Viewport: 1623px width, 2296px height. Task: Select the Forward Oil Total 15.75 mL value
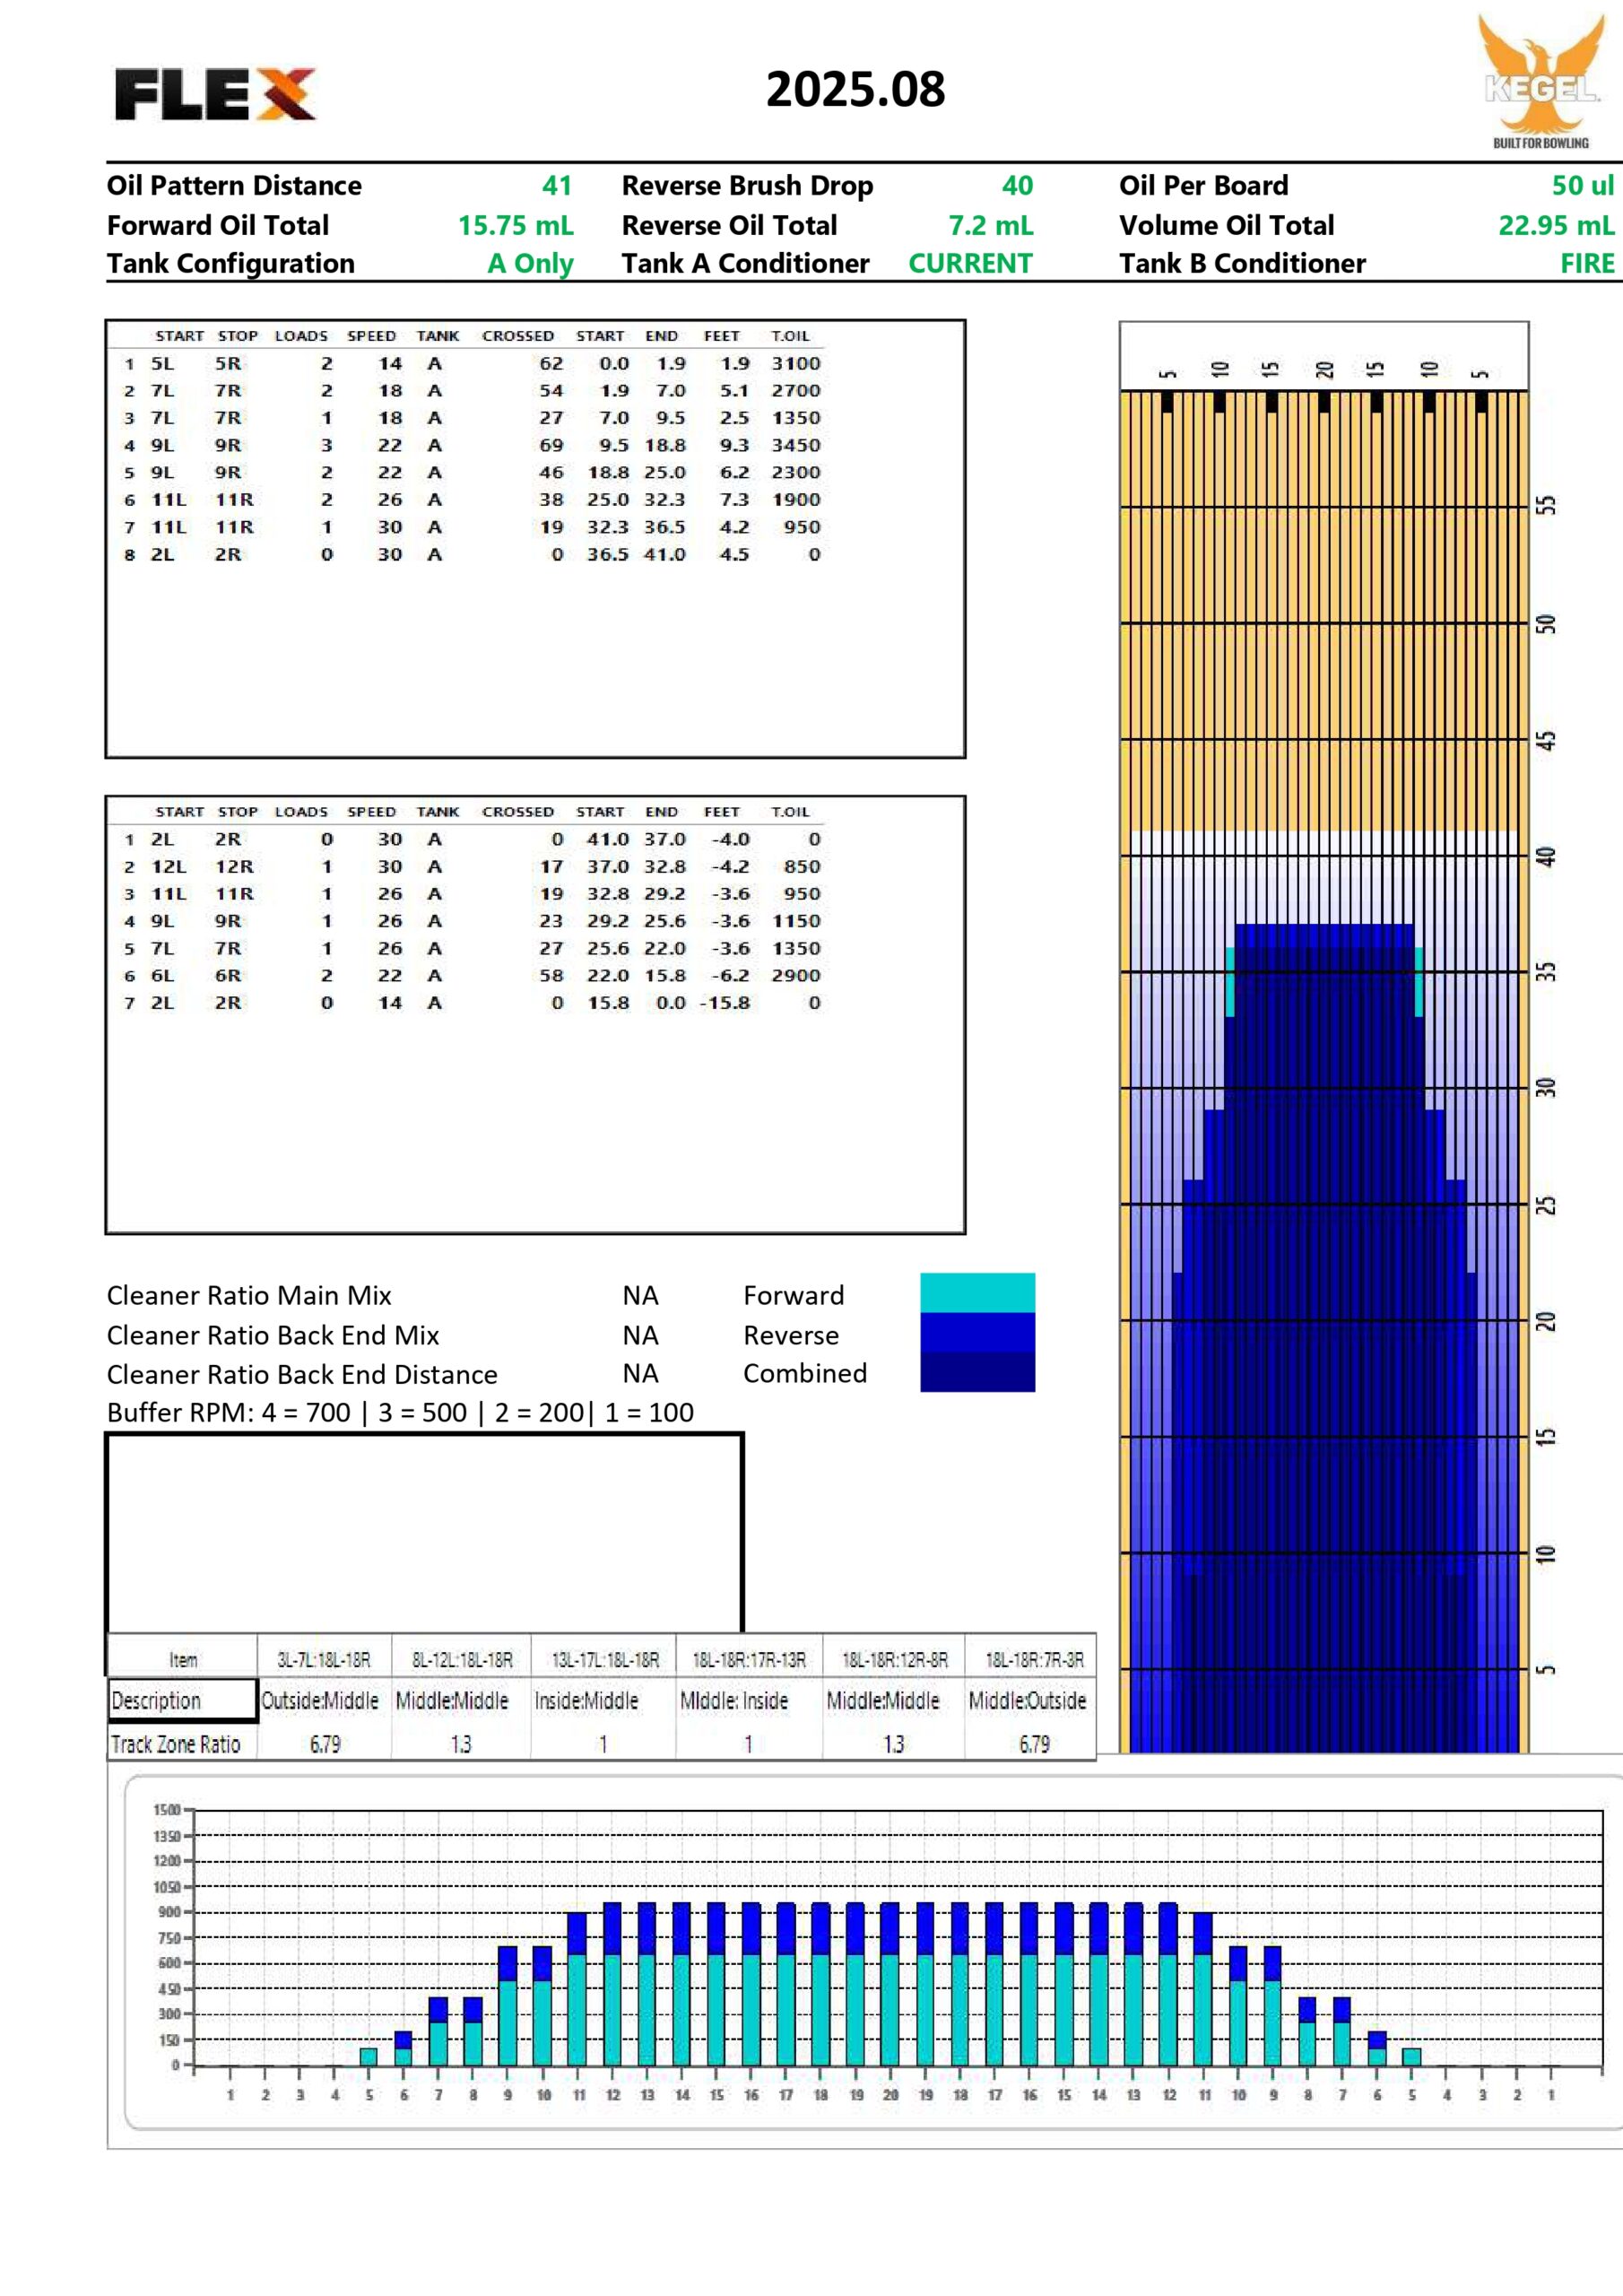pos(516,226)
